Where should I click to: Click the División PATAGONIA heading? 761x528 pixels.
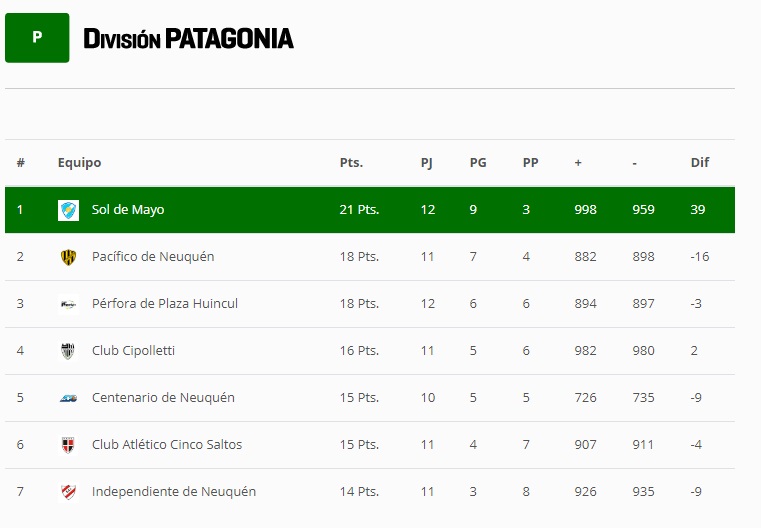coord(188,39)
